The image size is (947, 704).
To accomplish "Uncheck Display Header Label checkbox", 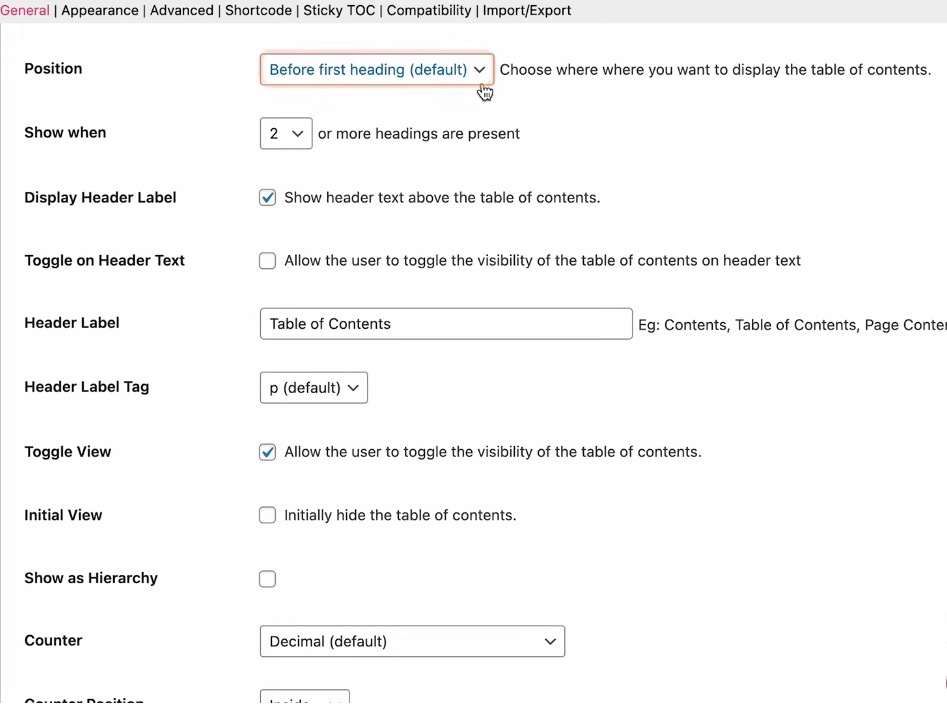I will pos(267,198).
